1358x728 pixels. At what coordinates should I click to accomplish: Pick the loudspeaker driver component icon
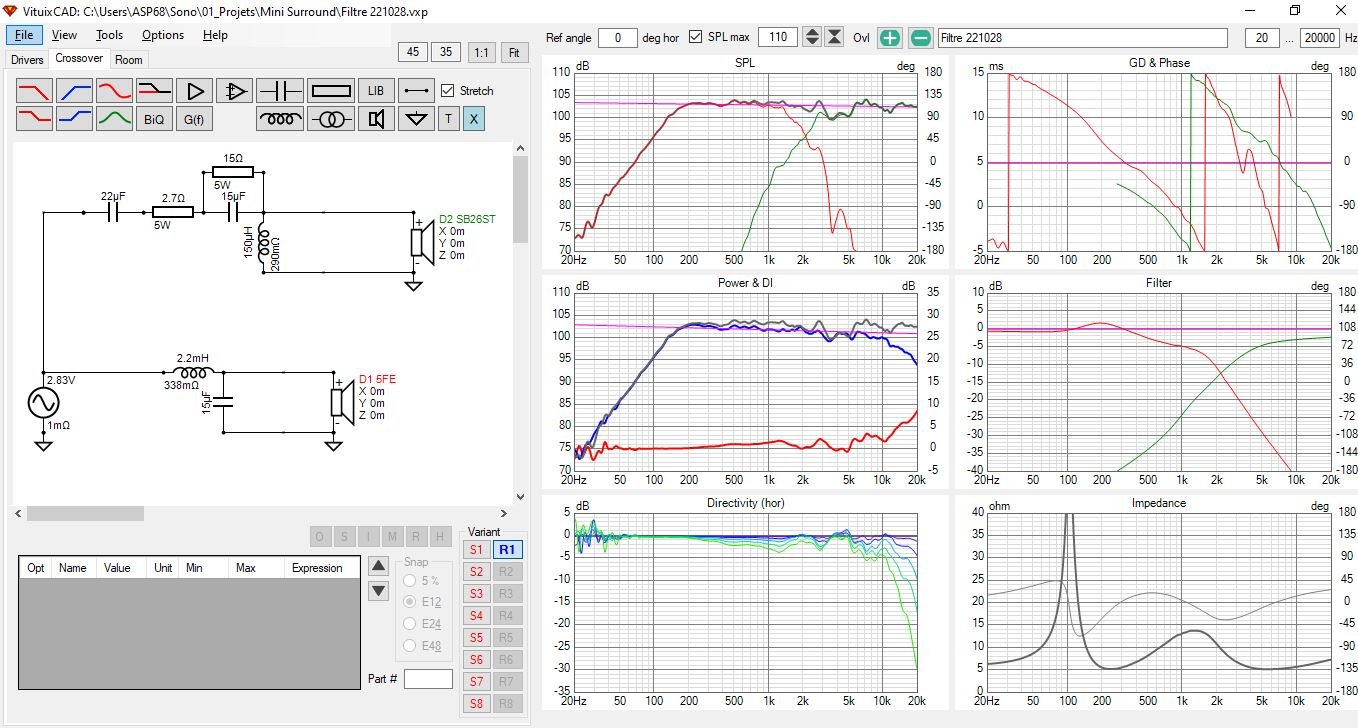376,119
